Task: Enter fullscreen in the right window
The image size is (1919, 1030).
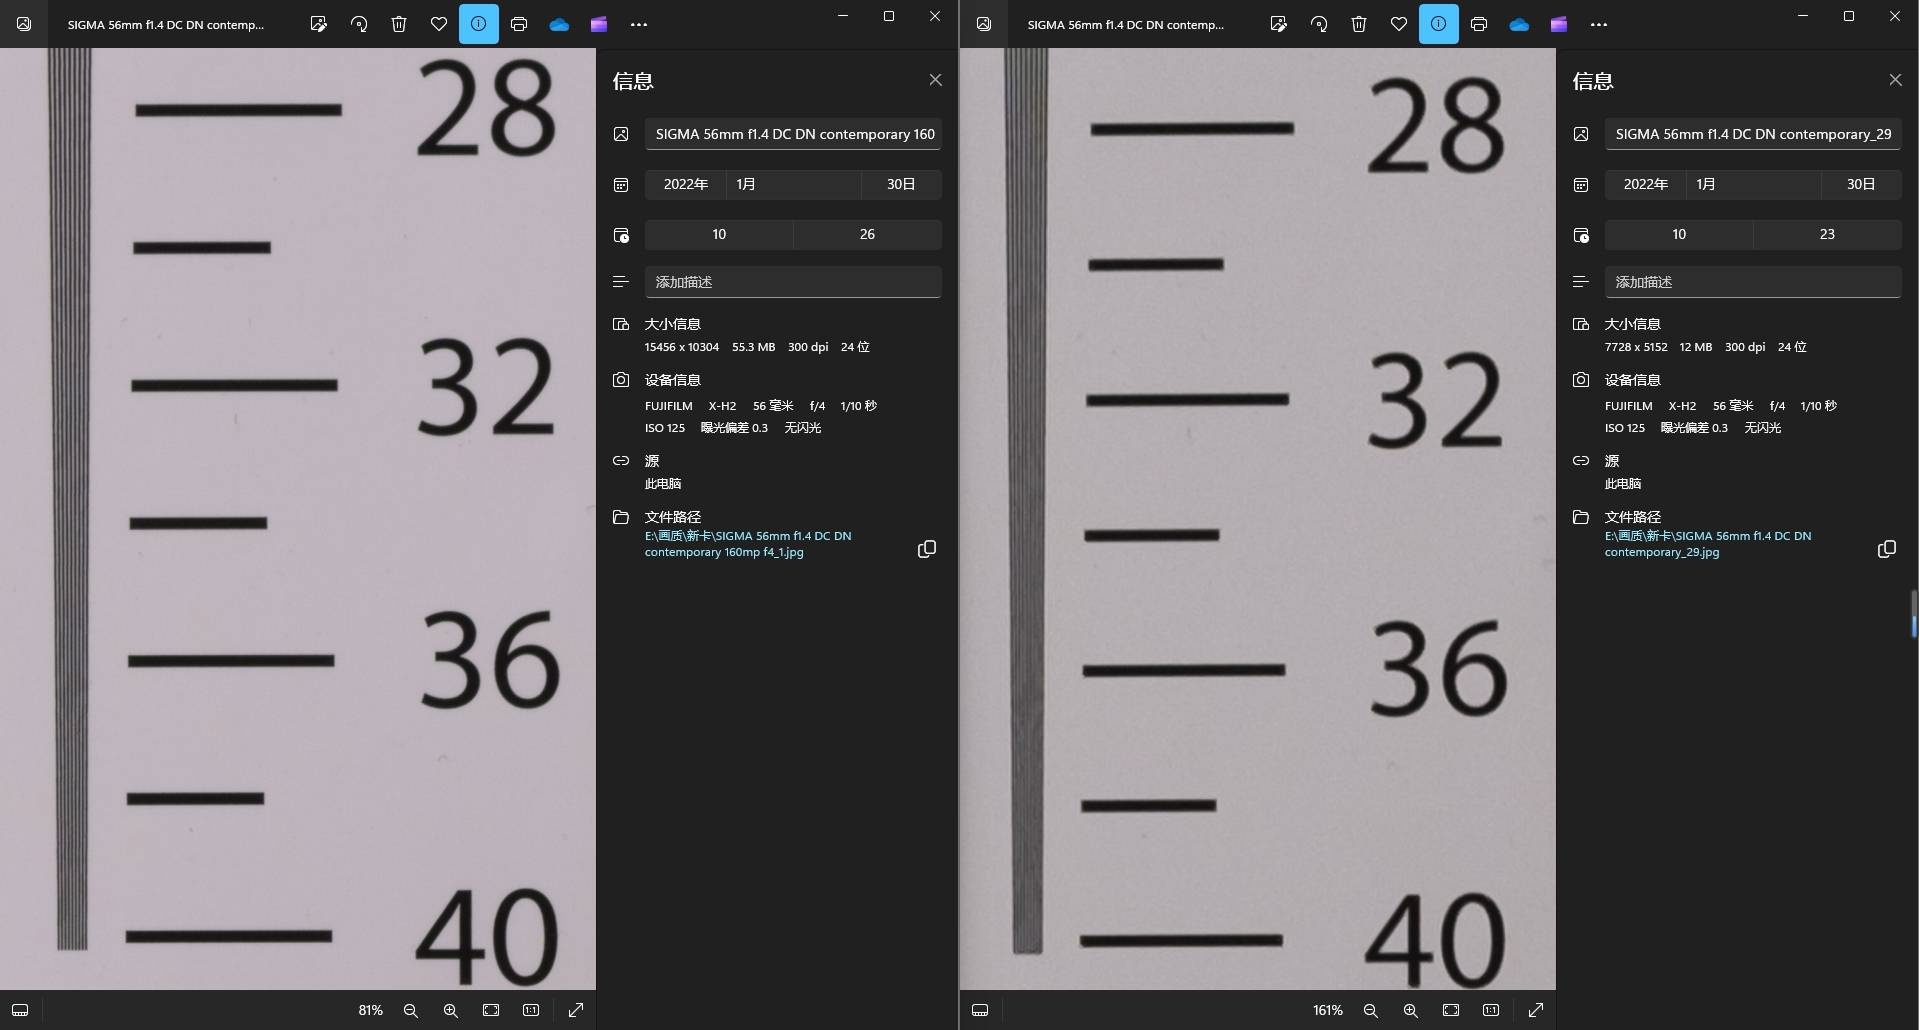Action: click(x=1536, y=1011)
